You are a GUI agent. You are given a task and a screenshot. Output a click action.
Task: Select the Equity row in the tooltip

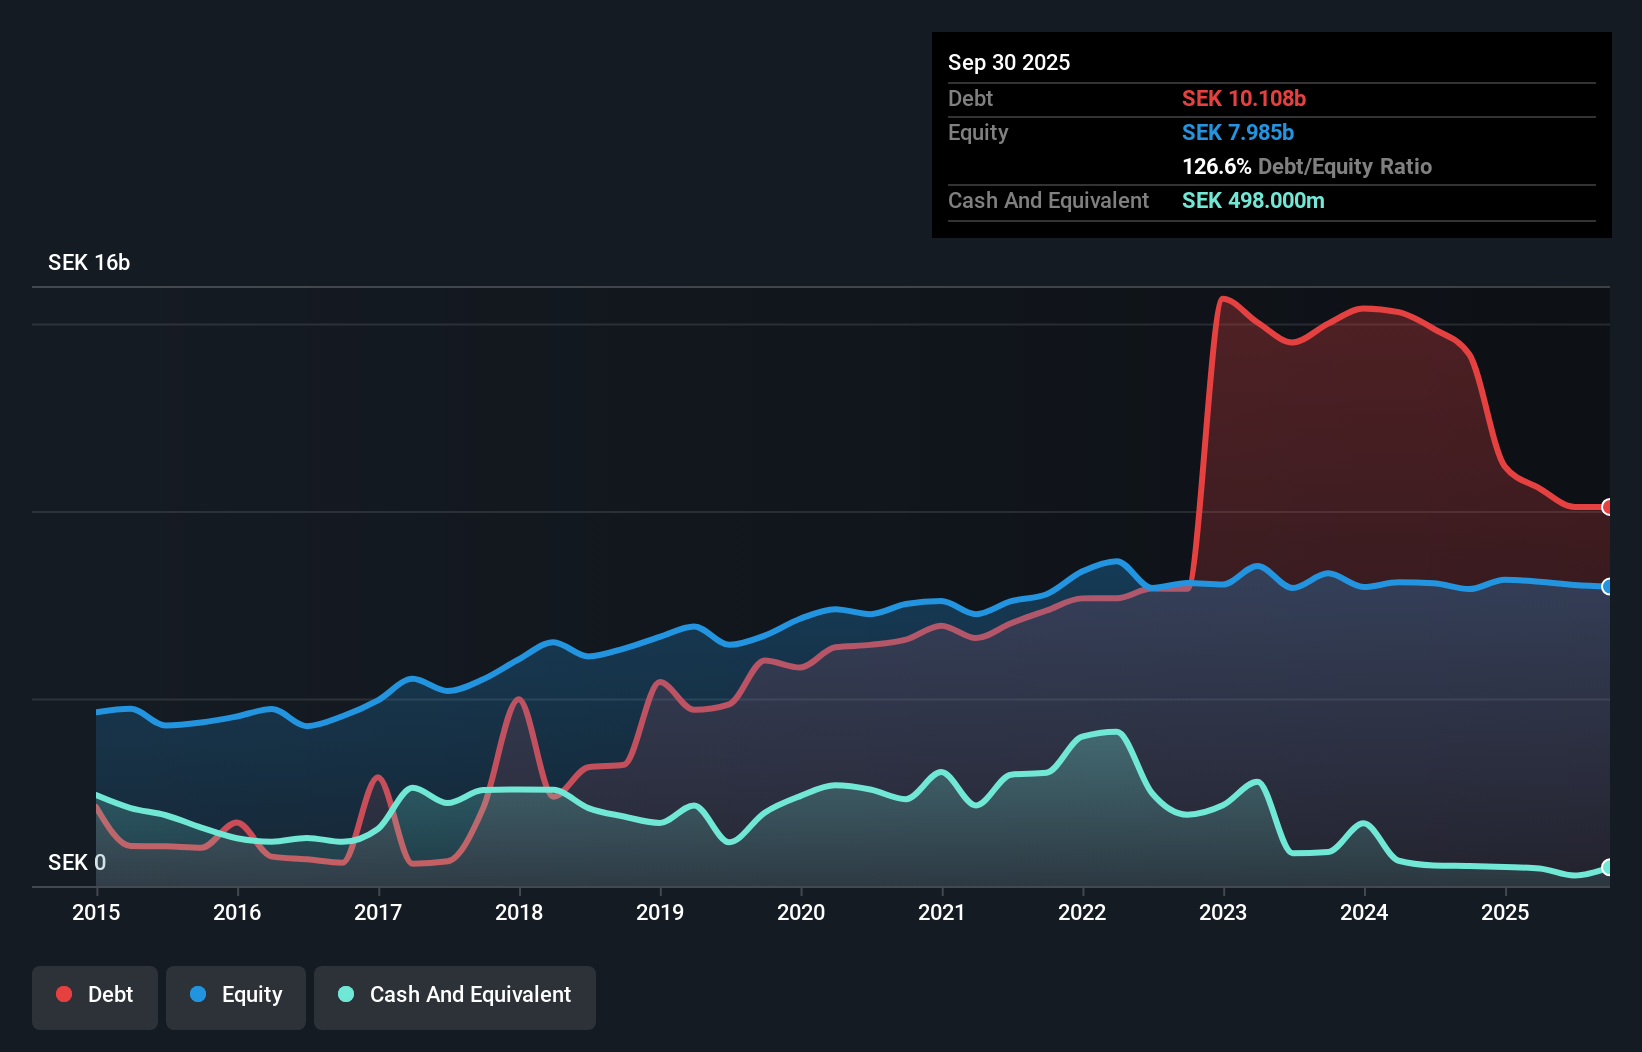point(978,132)
